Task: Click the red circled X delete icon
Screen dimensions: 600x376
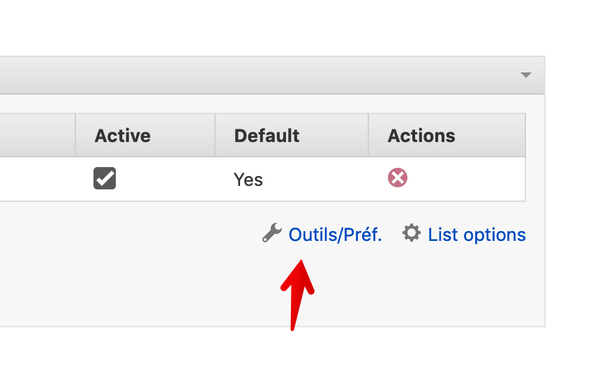Action: (397, 178)
